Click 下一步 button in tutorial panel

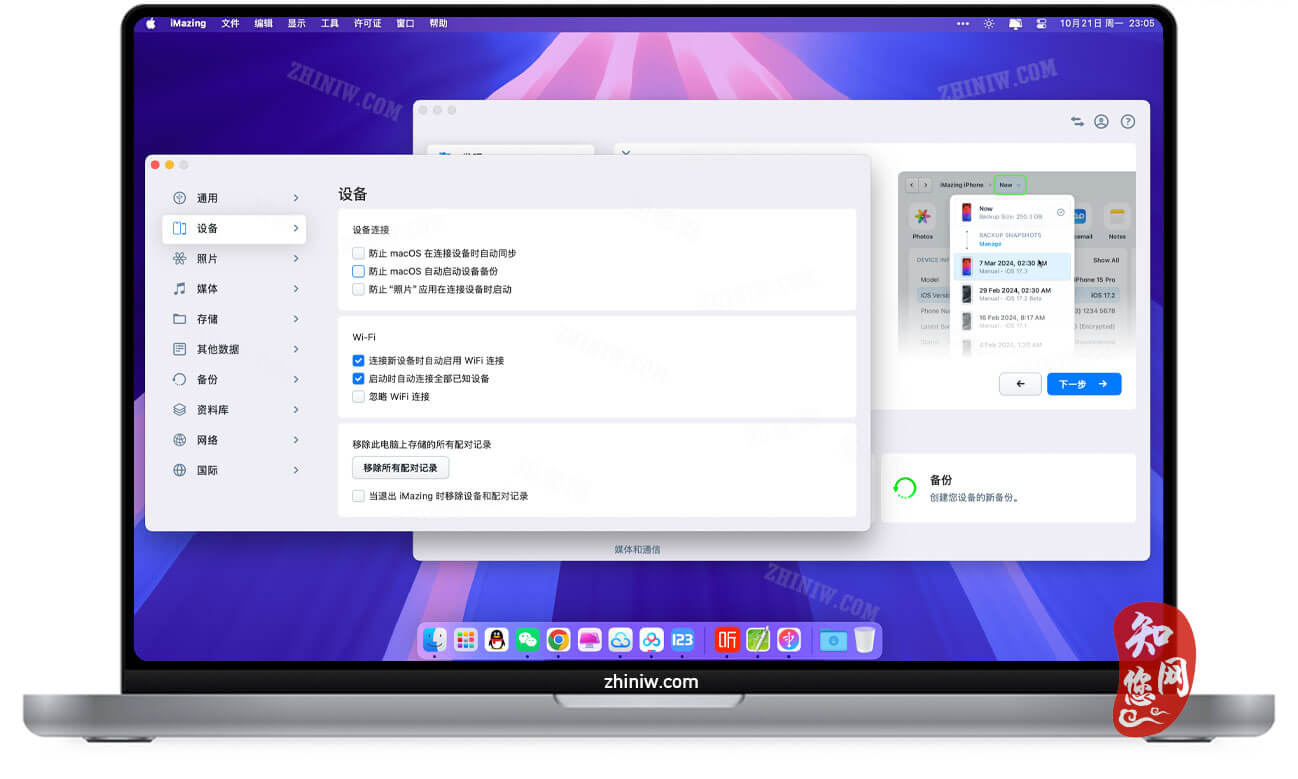click(1084, 384)
